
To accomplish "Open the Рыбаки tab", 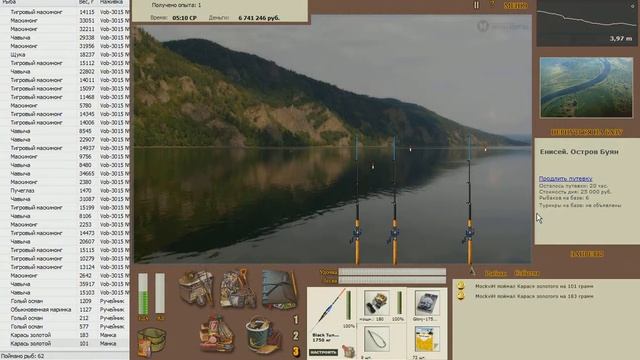I will (496, 273).
